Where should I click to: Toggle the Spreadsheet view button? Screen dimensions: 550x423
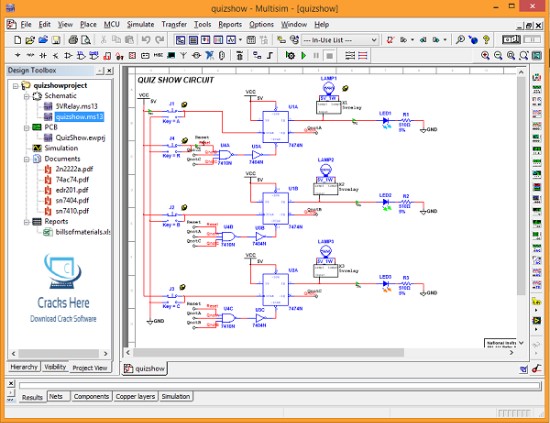pyautogui.click(x=193, y=40)
